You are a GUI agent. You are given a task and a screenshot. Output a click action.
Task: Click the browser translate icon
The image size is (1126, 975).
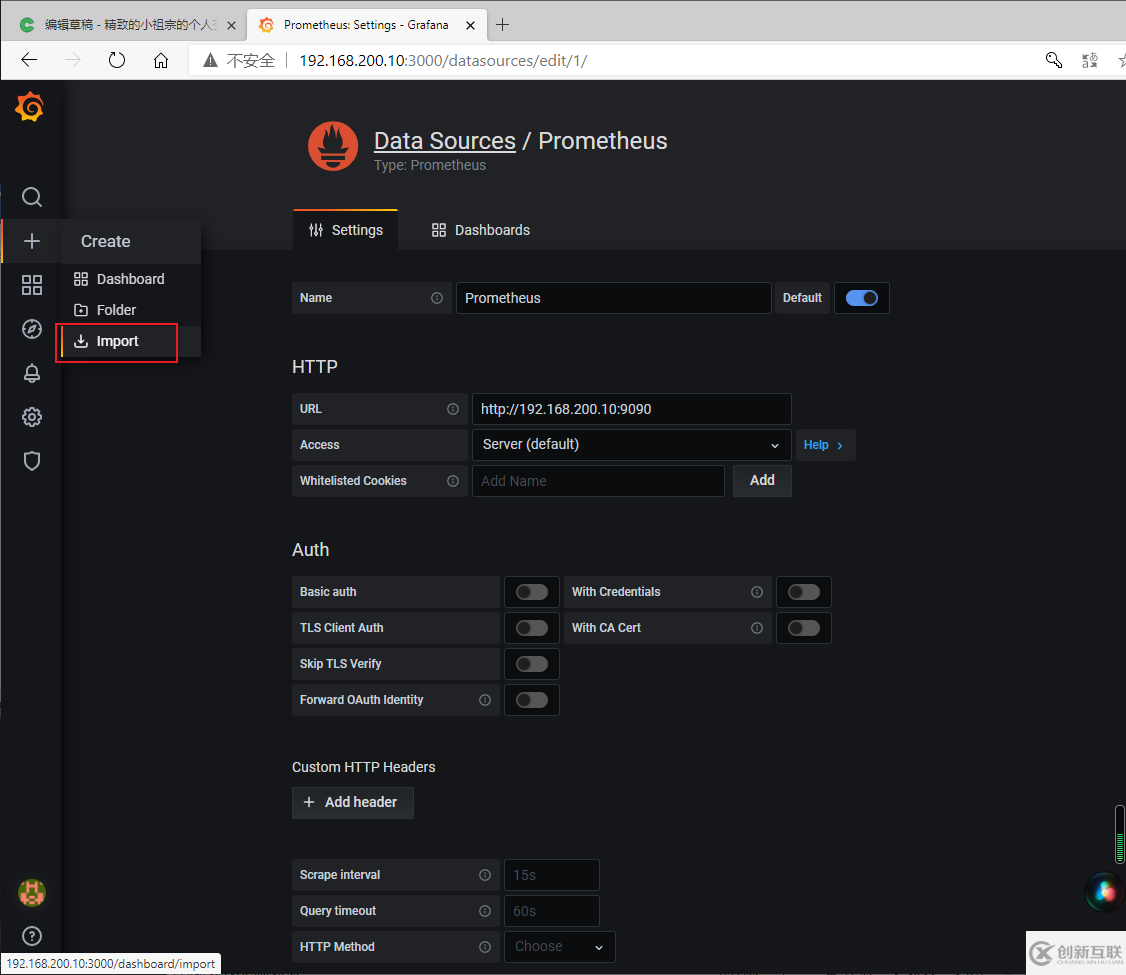pyautogui.click(x=1089, y=60)
